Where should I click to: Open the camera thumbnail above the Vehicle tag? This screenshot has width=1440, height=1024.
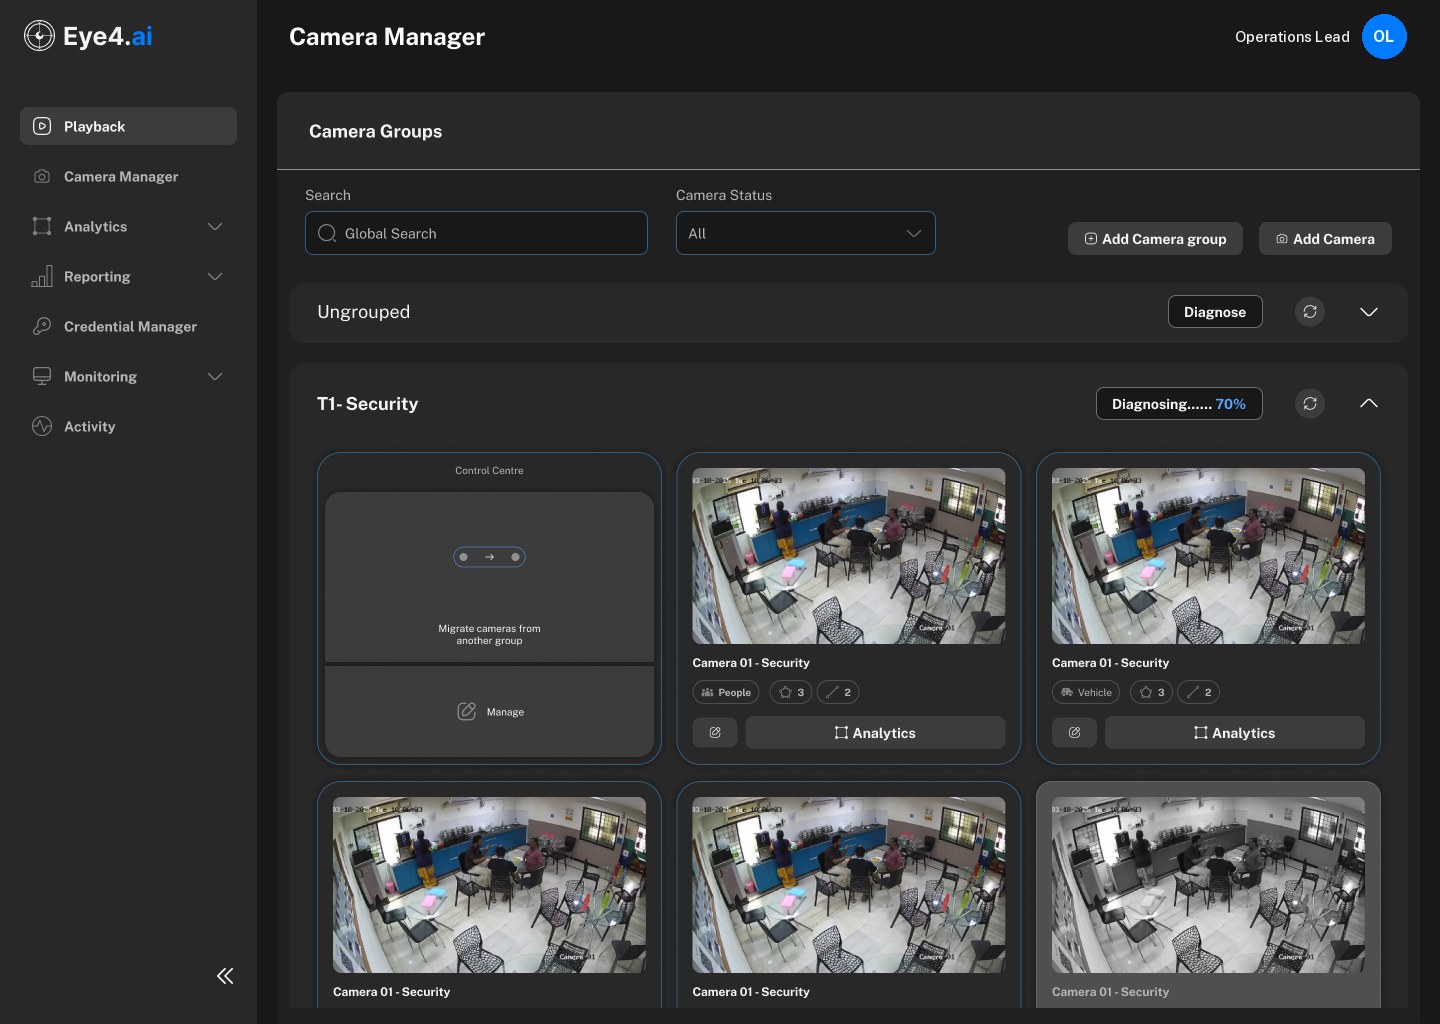point(1208,556)
